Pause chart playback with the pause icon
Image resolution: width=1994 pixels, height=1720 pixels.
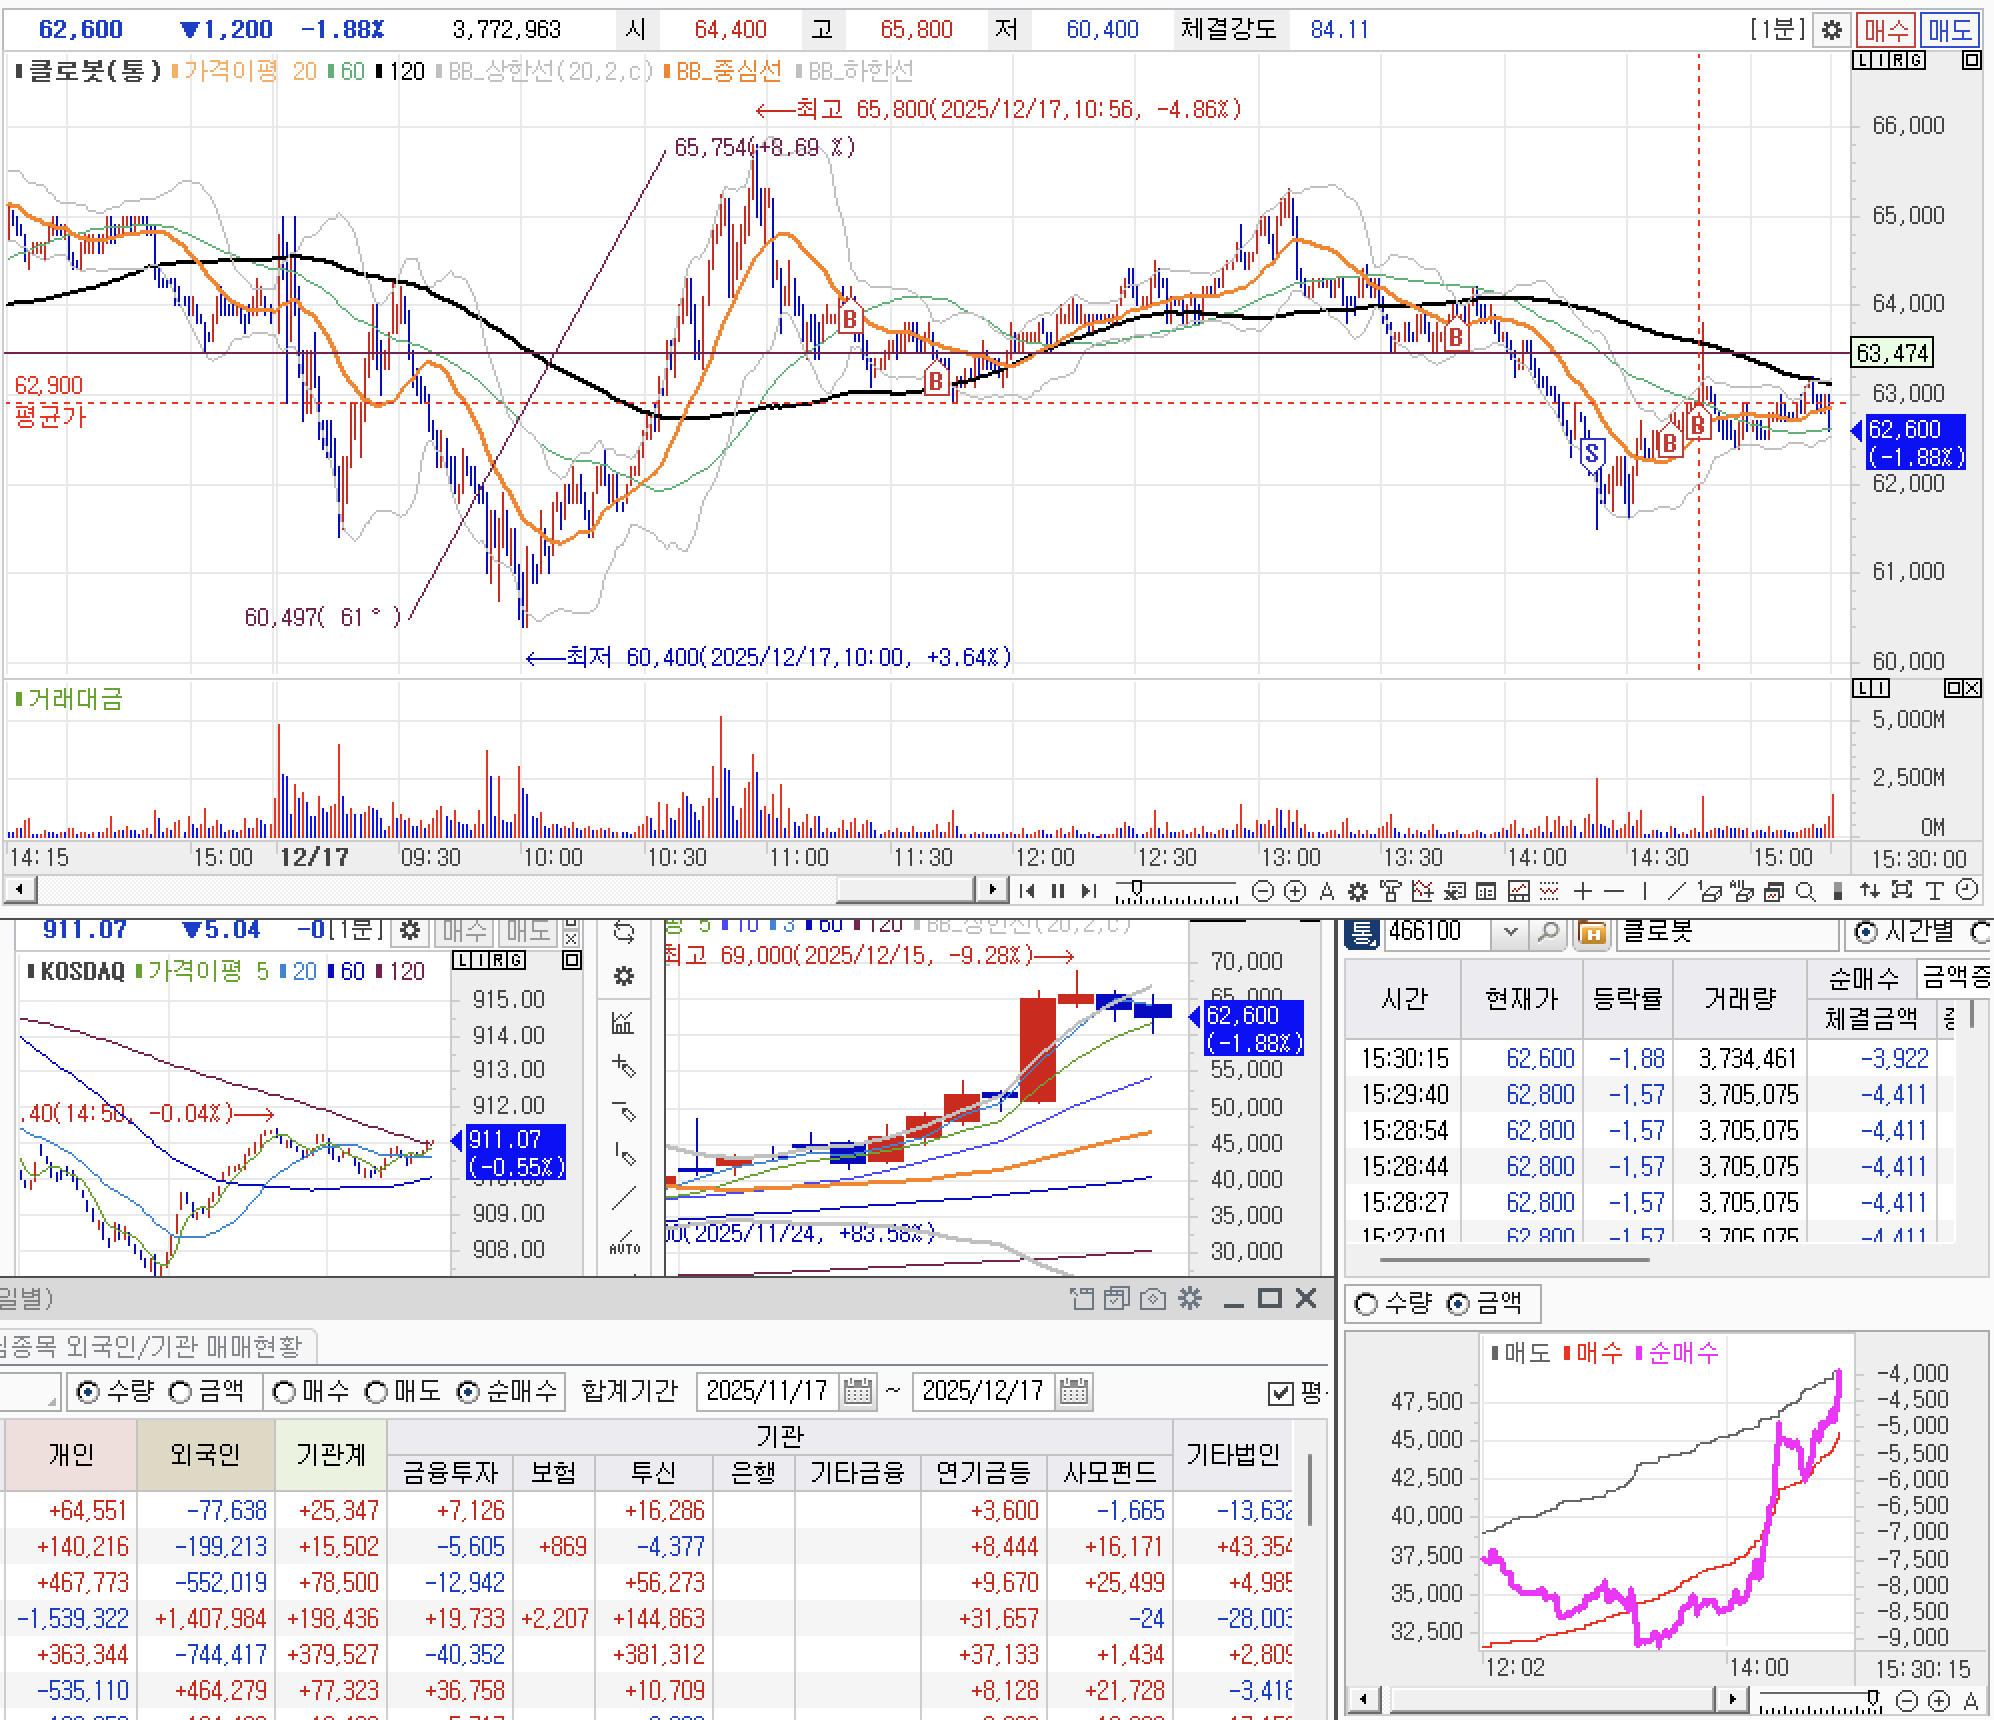[1058, 891]
